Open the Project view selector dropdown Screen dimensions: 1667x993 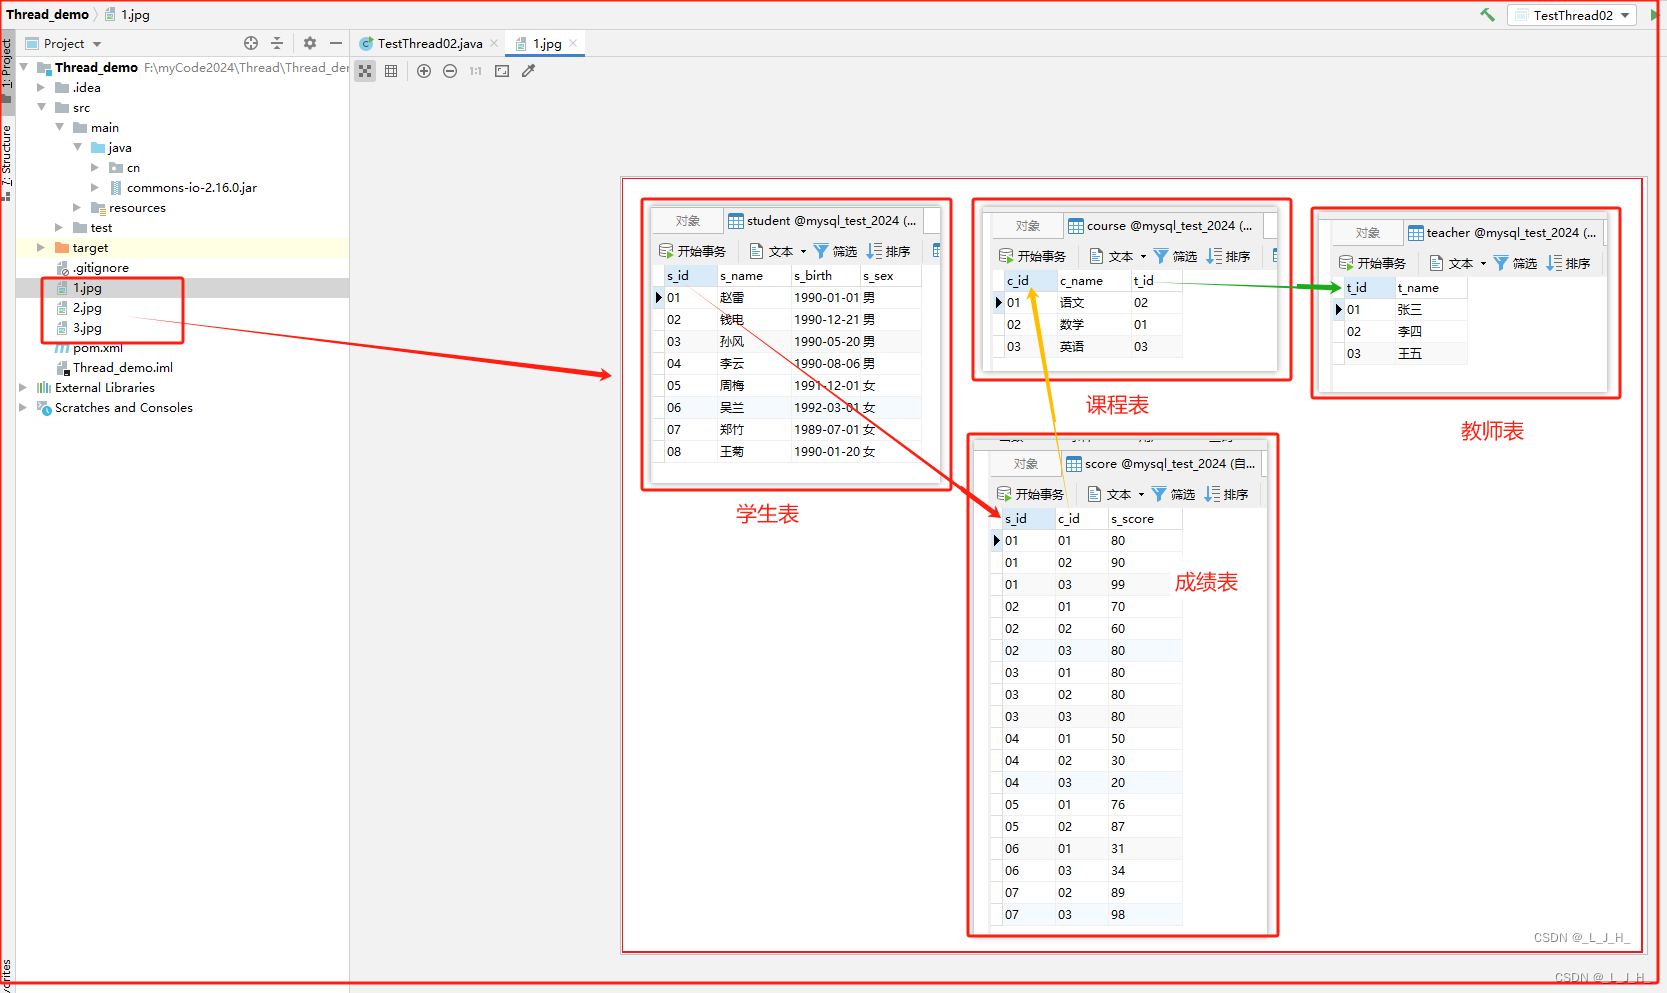(64, 43)
